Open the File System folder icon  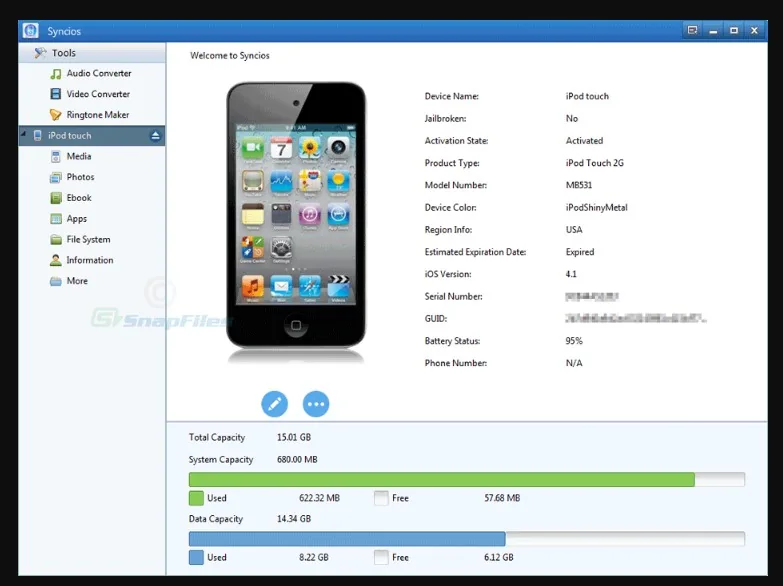[56, 240]
